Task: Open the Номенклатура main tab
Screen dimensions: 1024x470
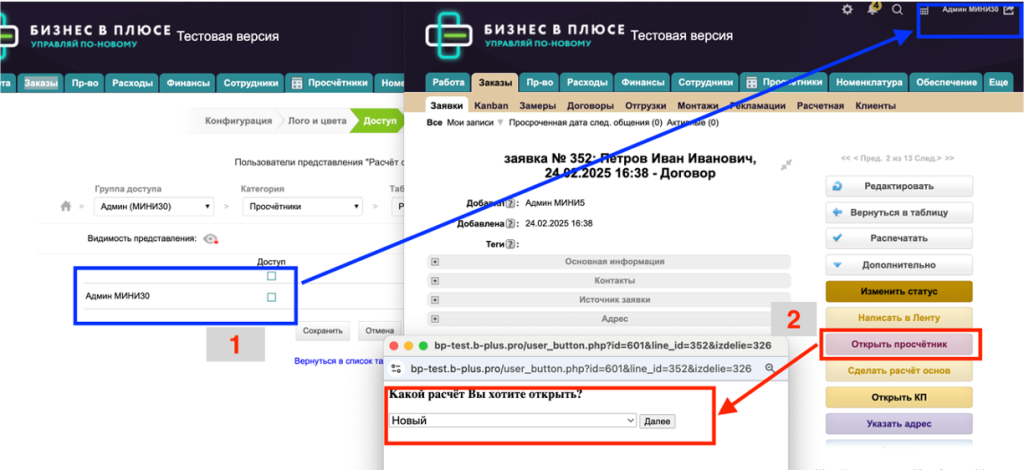Action: pyautogui.click(x=869, y=82)
